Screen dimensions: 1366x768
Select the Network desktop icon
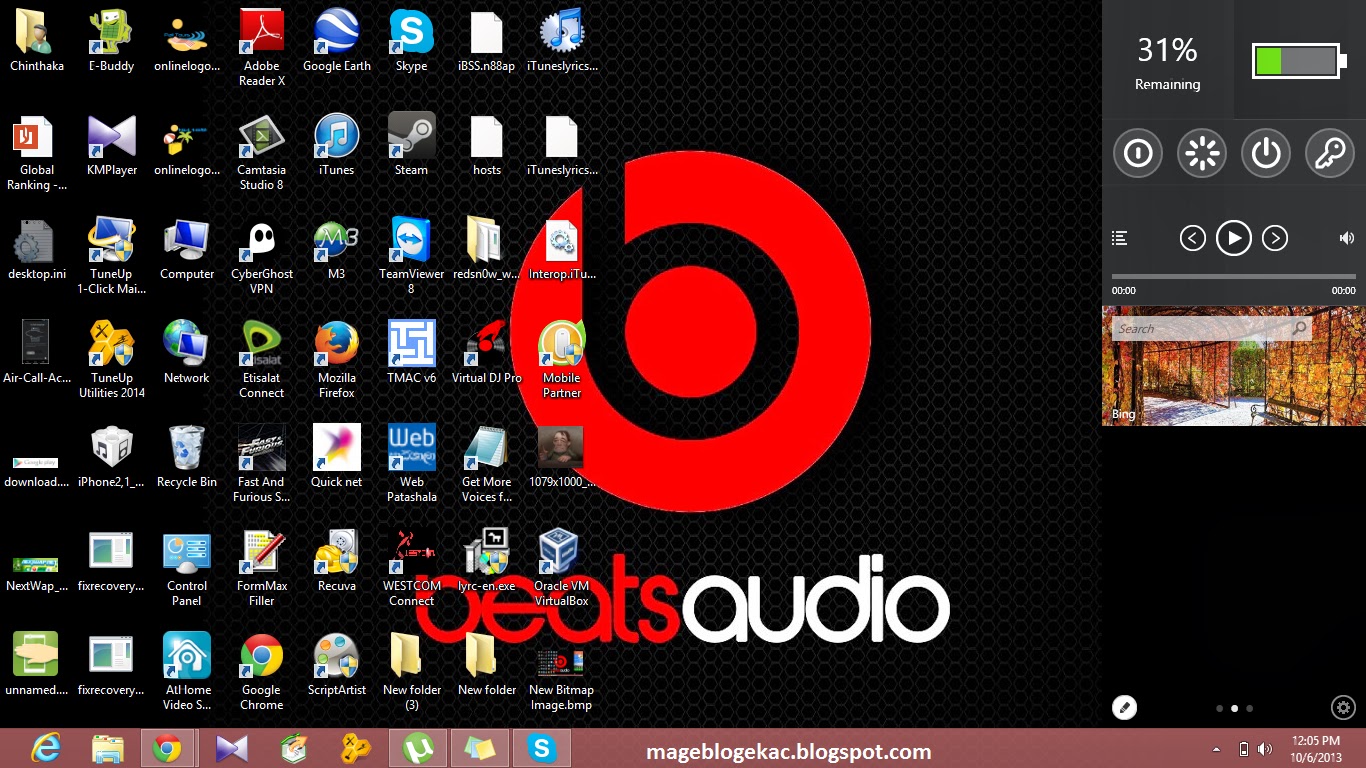pyautogui.click(x=187, y=352)
